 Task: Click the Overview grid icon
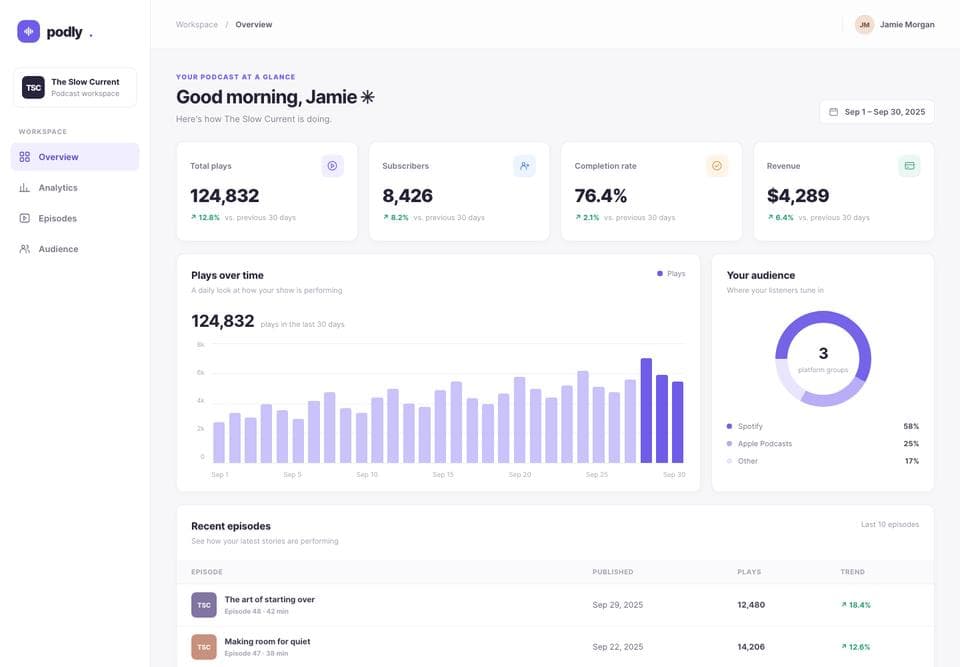click(24, 157)
